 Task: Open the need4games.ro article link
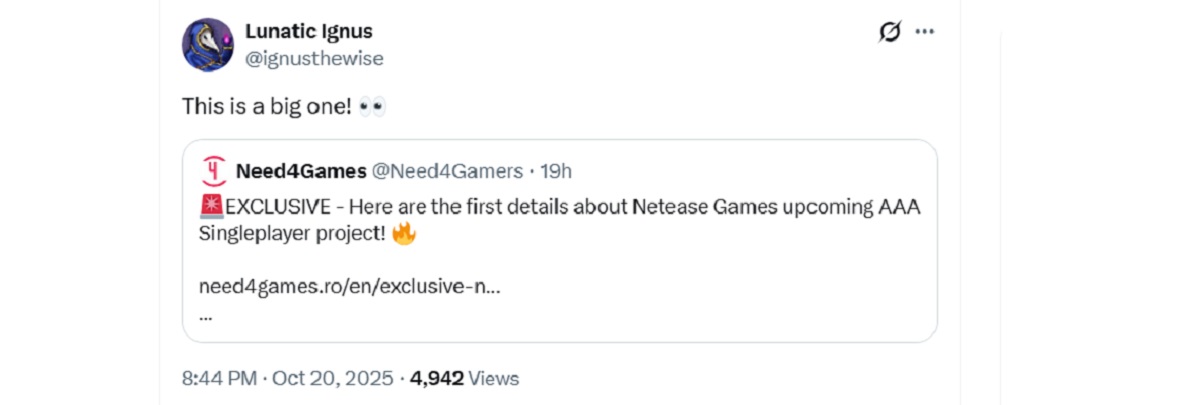pos(349,286)
